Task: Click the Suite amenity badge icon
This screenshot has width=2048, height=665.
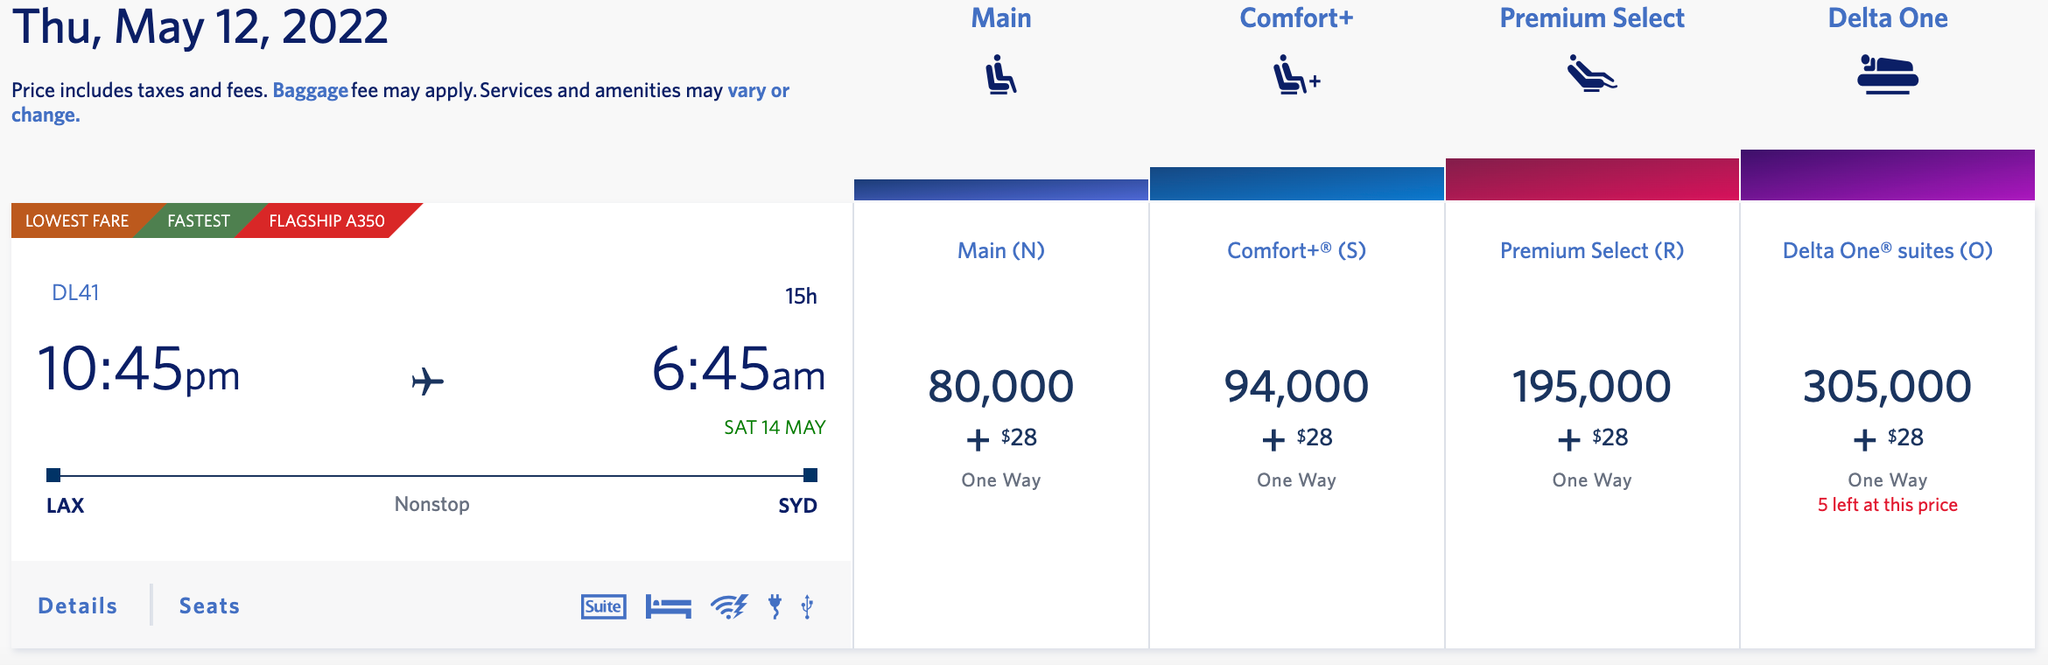Action: pyautogui.click(x=603, y=606)
